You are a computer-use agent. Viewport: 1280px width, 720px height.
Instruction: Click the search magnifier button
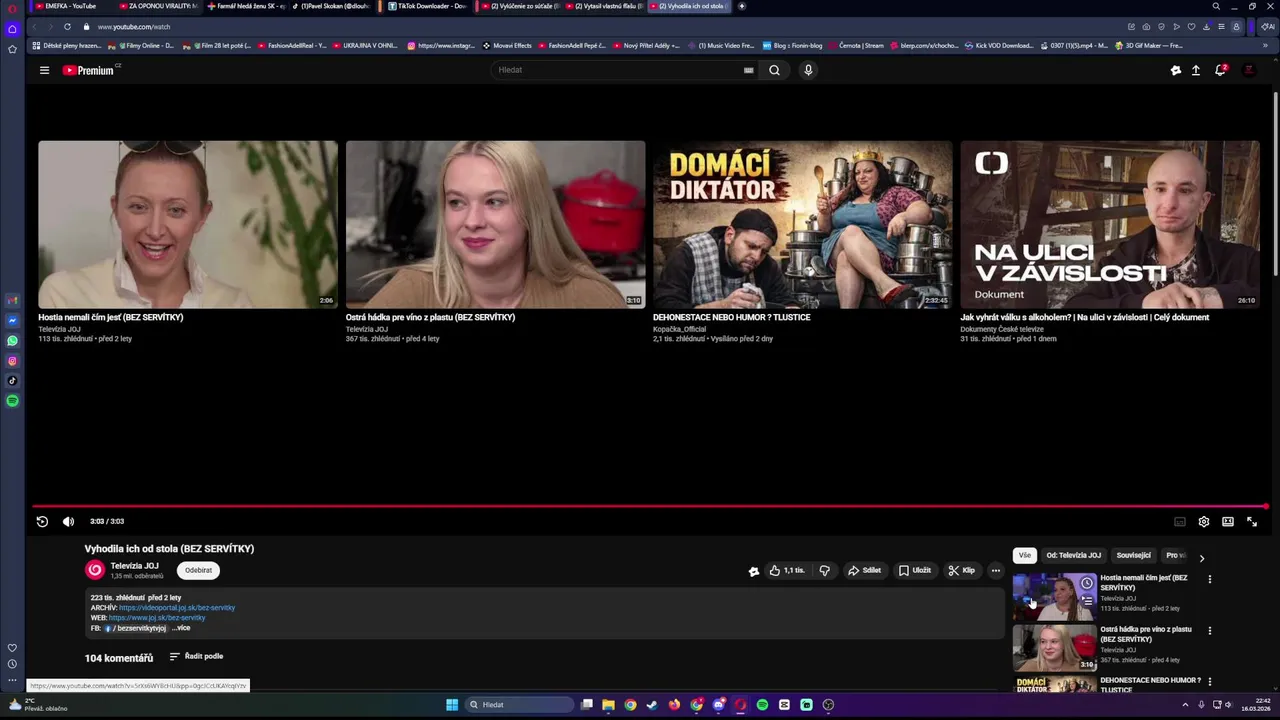click(x=774, y=70)
